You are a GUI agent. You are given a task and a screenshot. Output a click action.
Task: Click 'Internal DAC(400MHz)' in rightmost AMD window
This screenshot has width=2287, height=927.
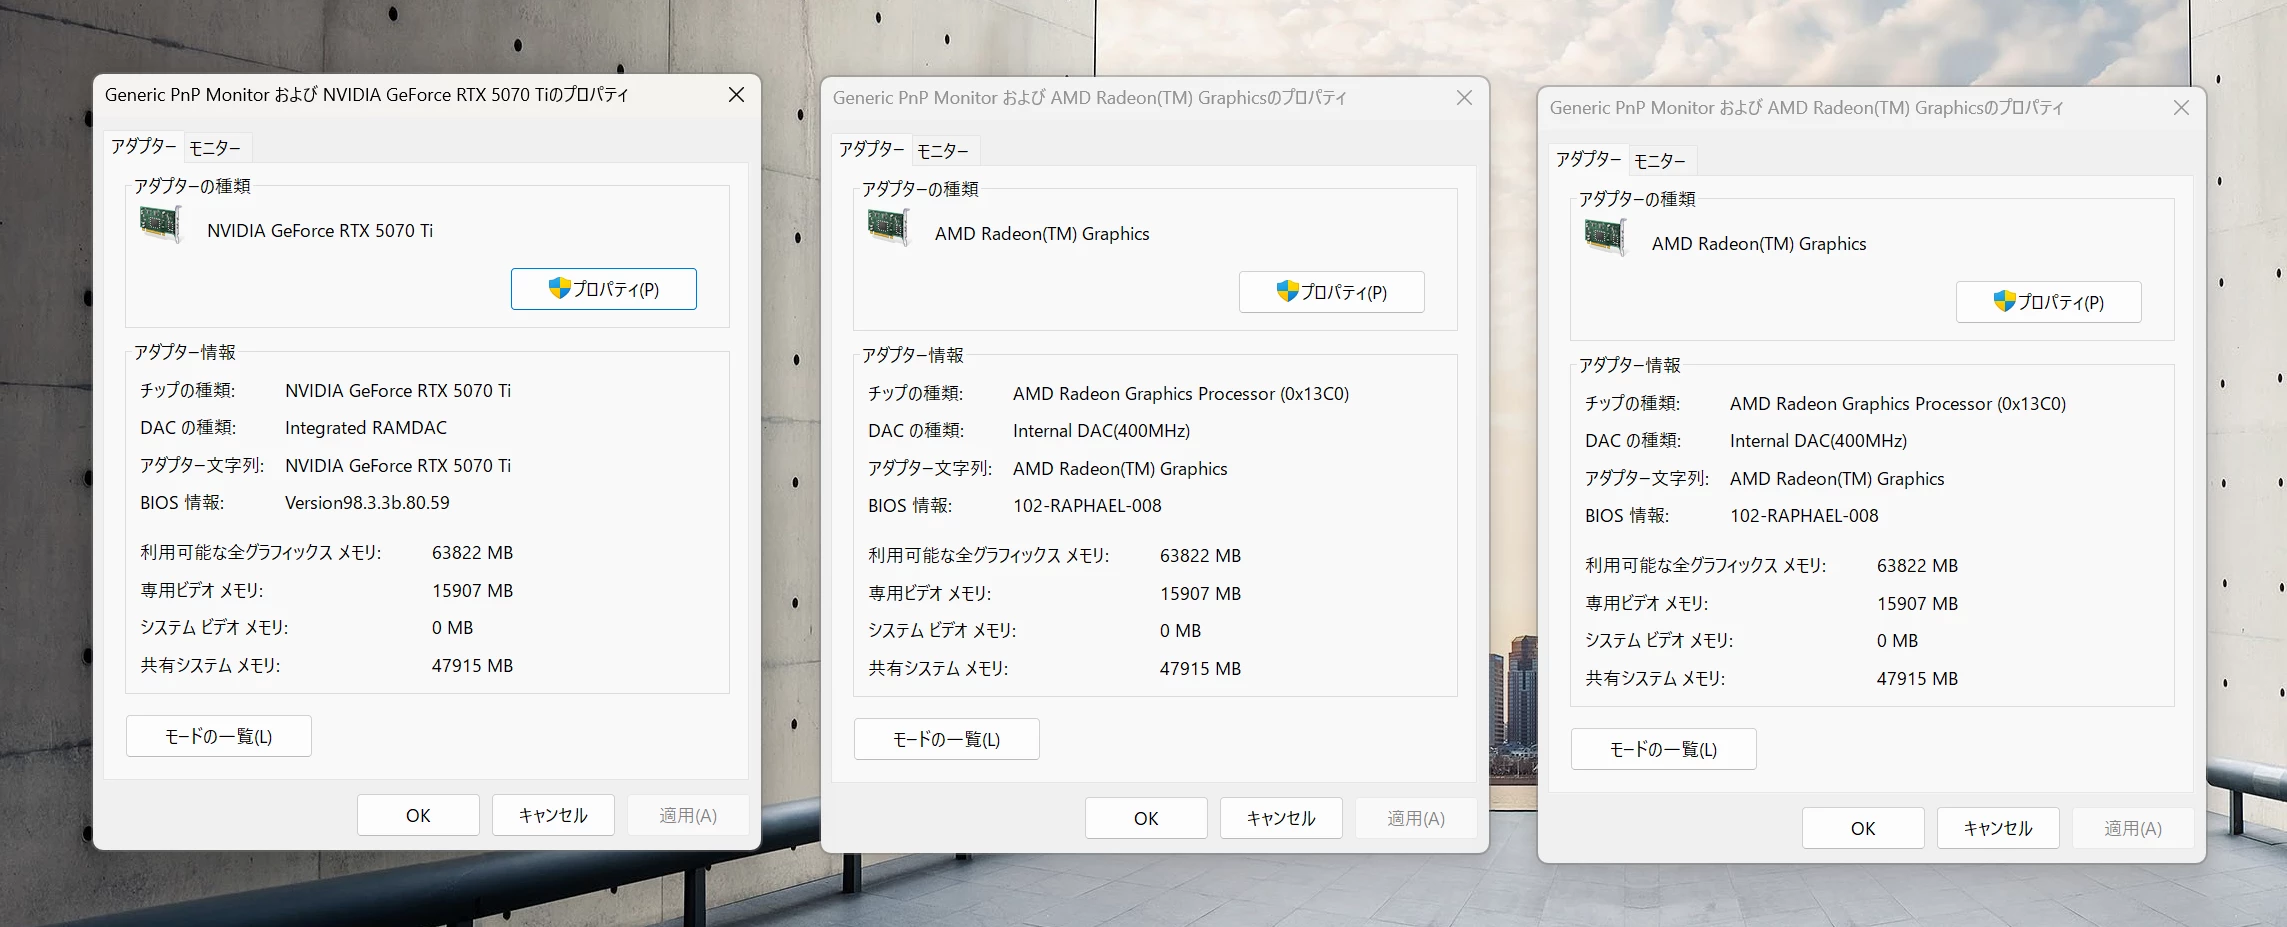tap(1818, 441)
